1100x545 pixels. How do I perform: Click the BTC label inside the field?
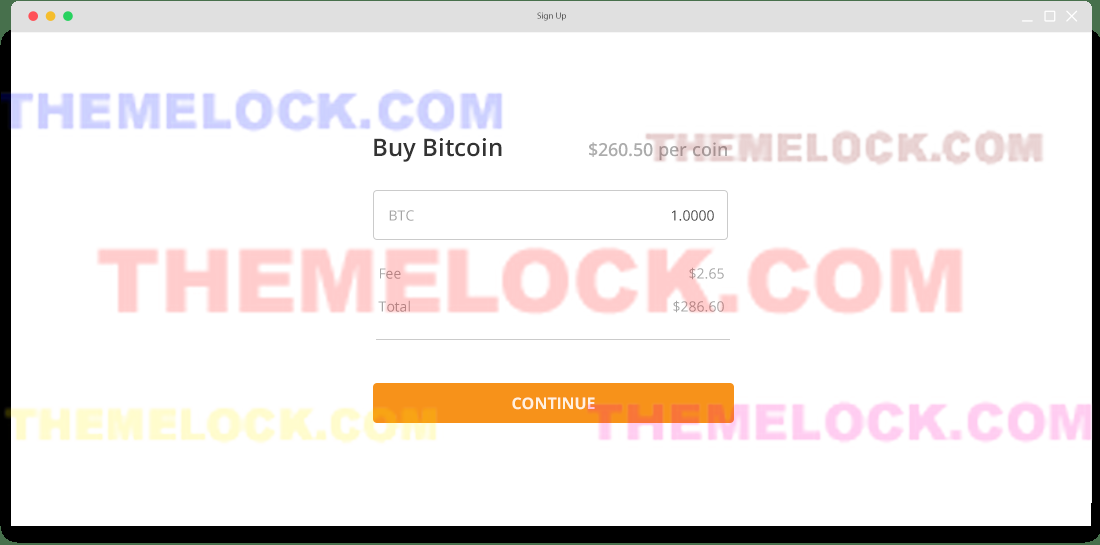401,216
